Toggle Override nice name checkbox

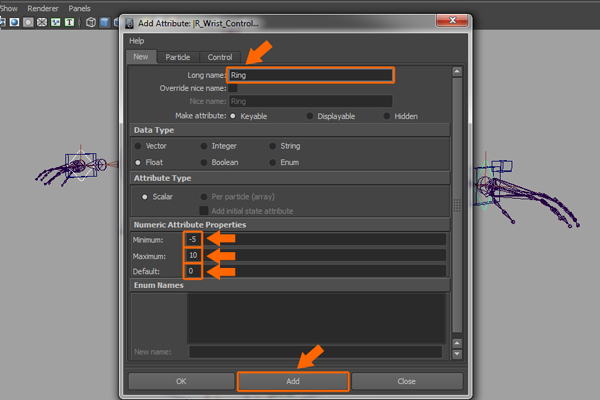click(233, 88)
